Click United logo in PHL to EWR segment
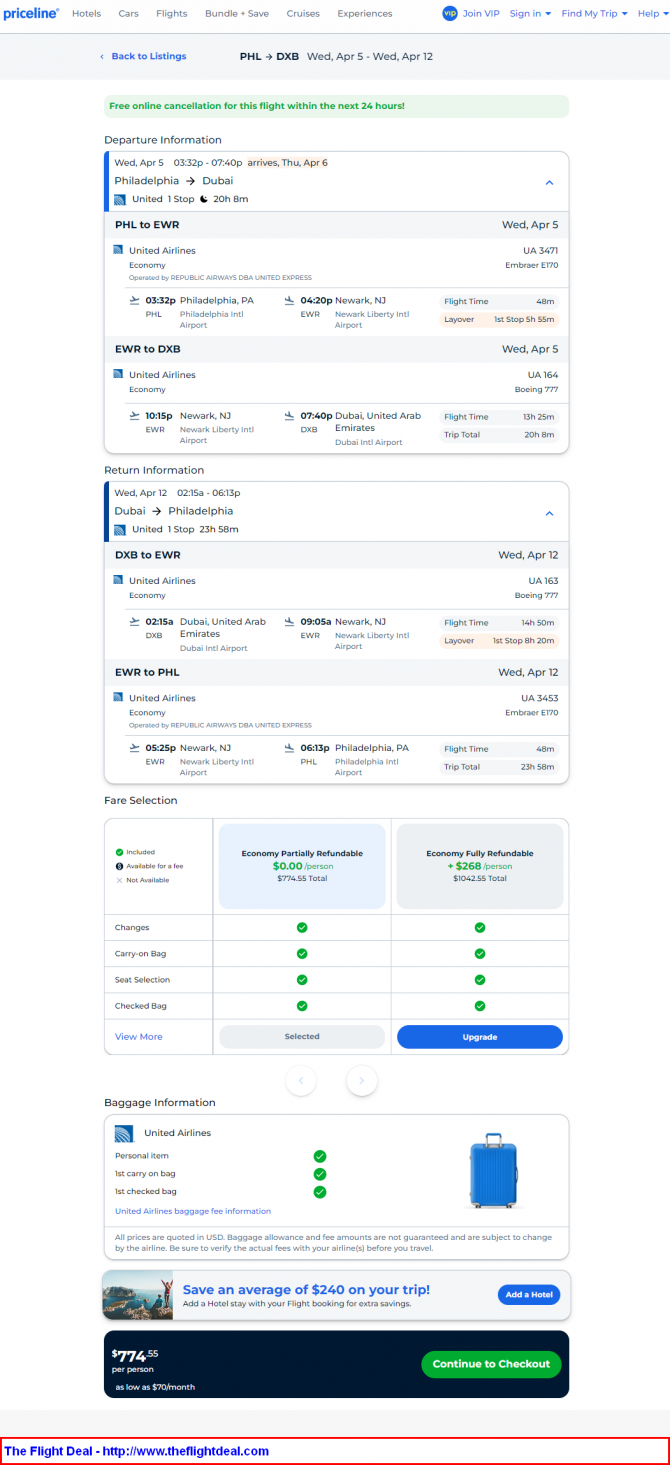Viewport: 670px width, 1465px height. (x=118, y=250)
